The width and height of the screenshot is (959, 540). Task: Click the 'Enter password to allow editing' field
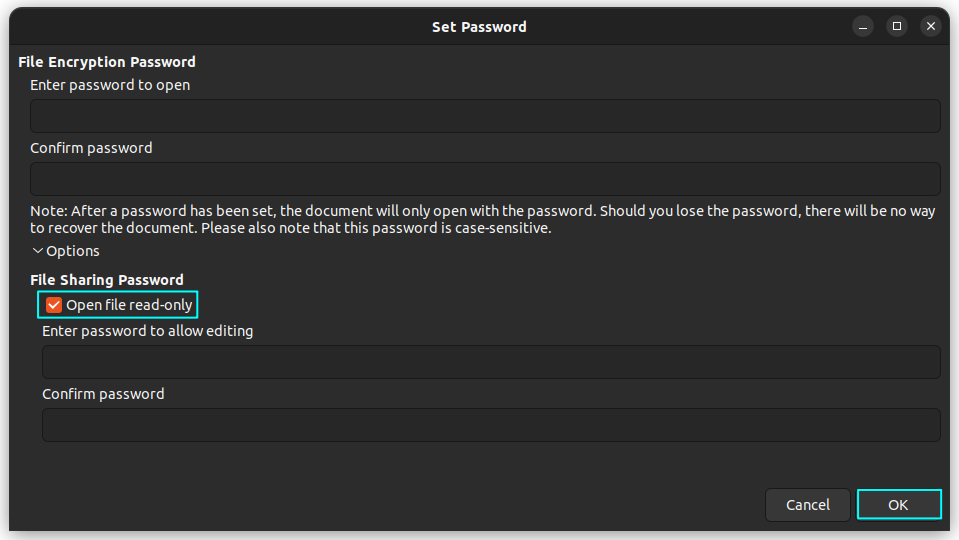coord(490,362)
